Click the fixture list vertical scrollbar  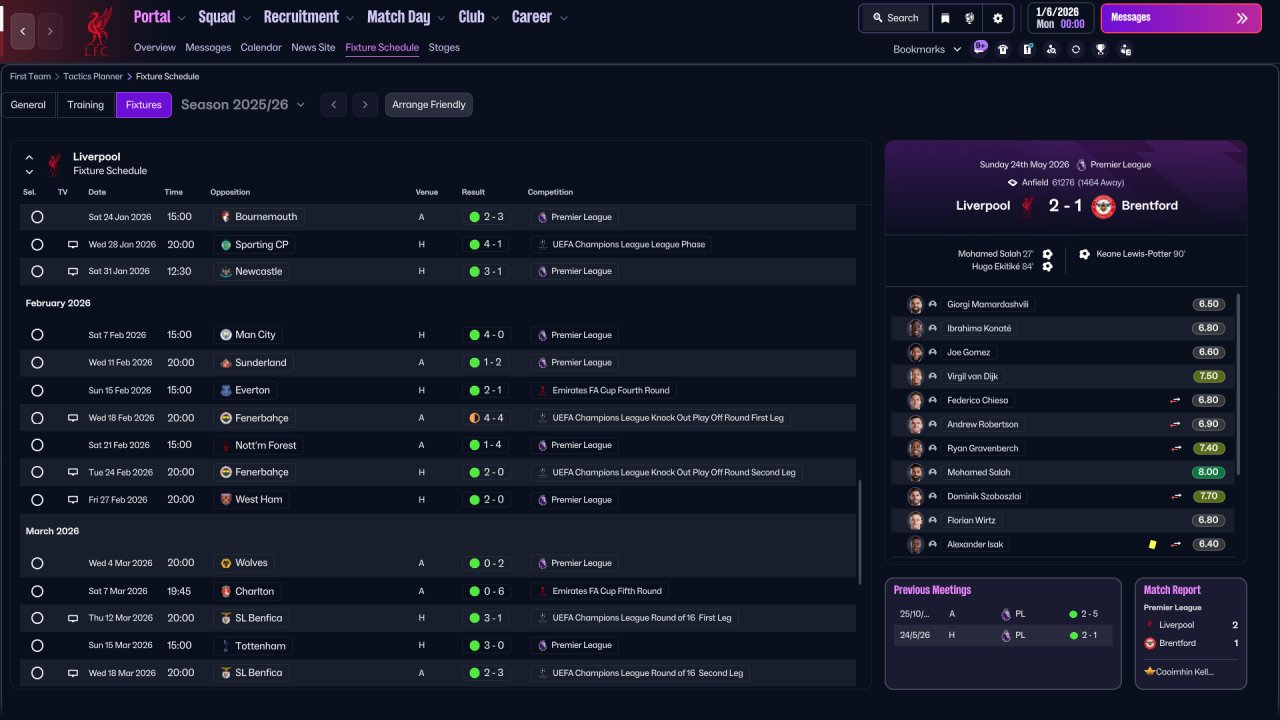pyautogui.click(x=859, y=534)
